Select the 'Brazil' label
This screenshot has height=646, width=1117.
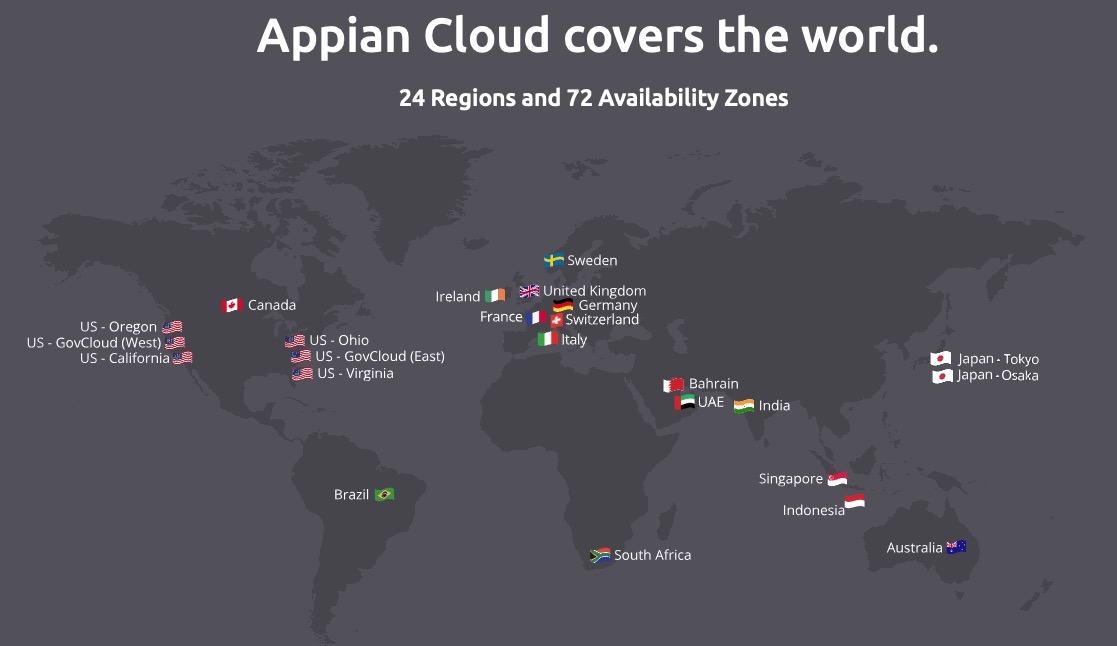pos(351,494)
